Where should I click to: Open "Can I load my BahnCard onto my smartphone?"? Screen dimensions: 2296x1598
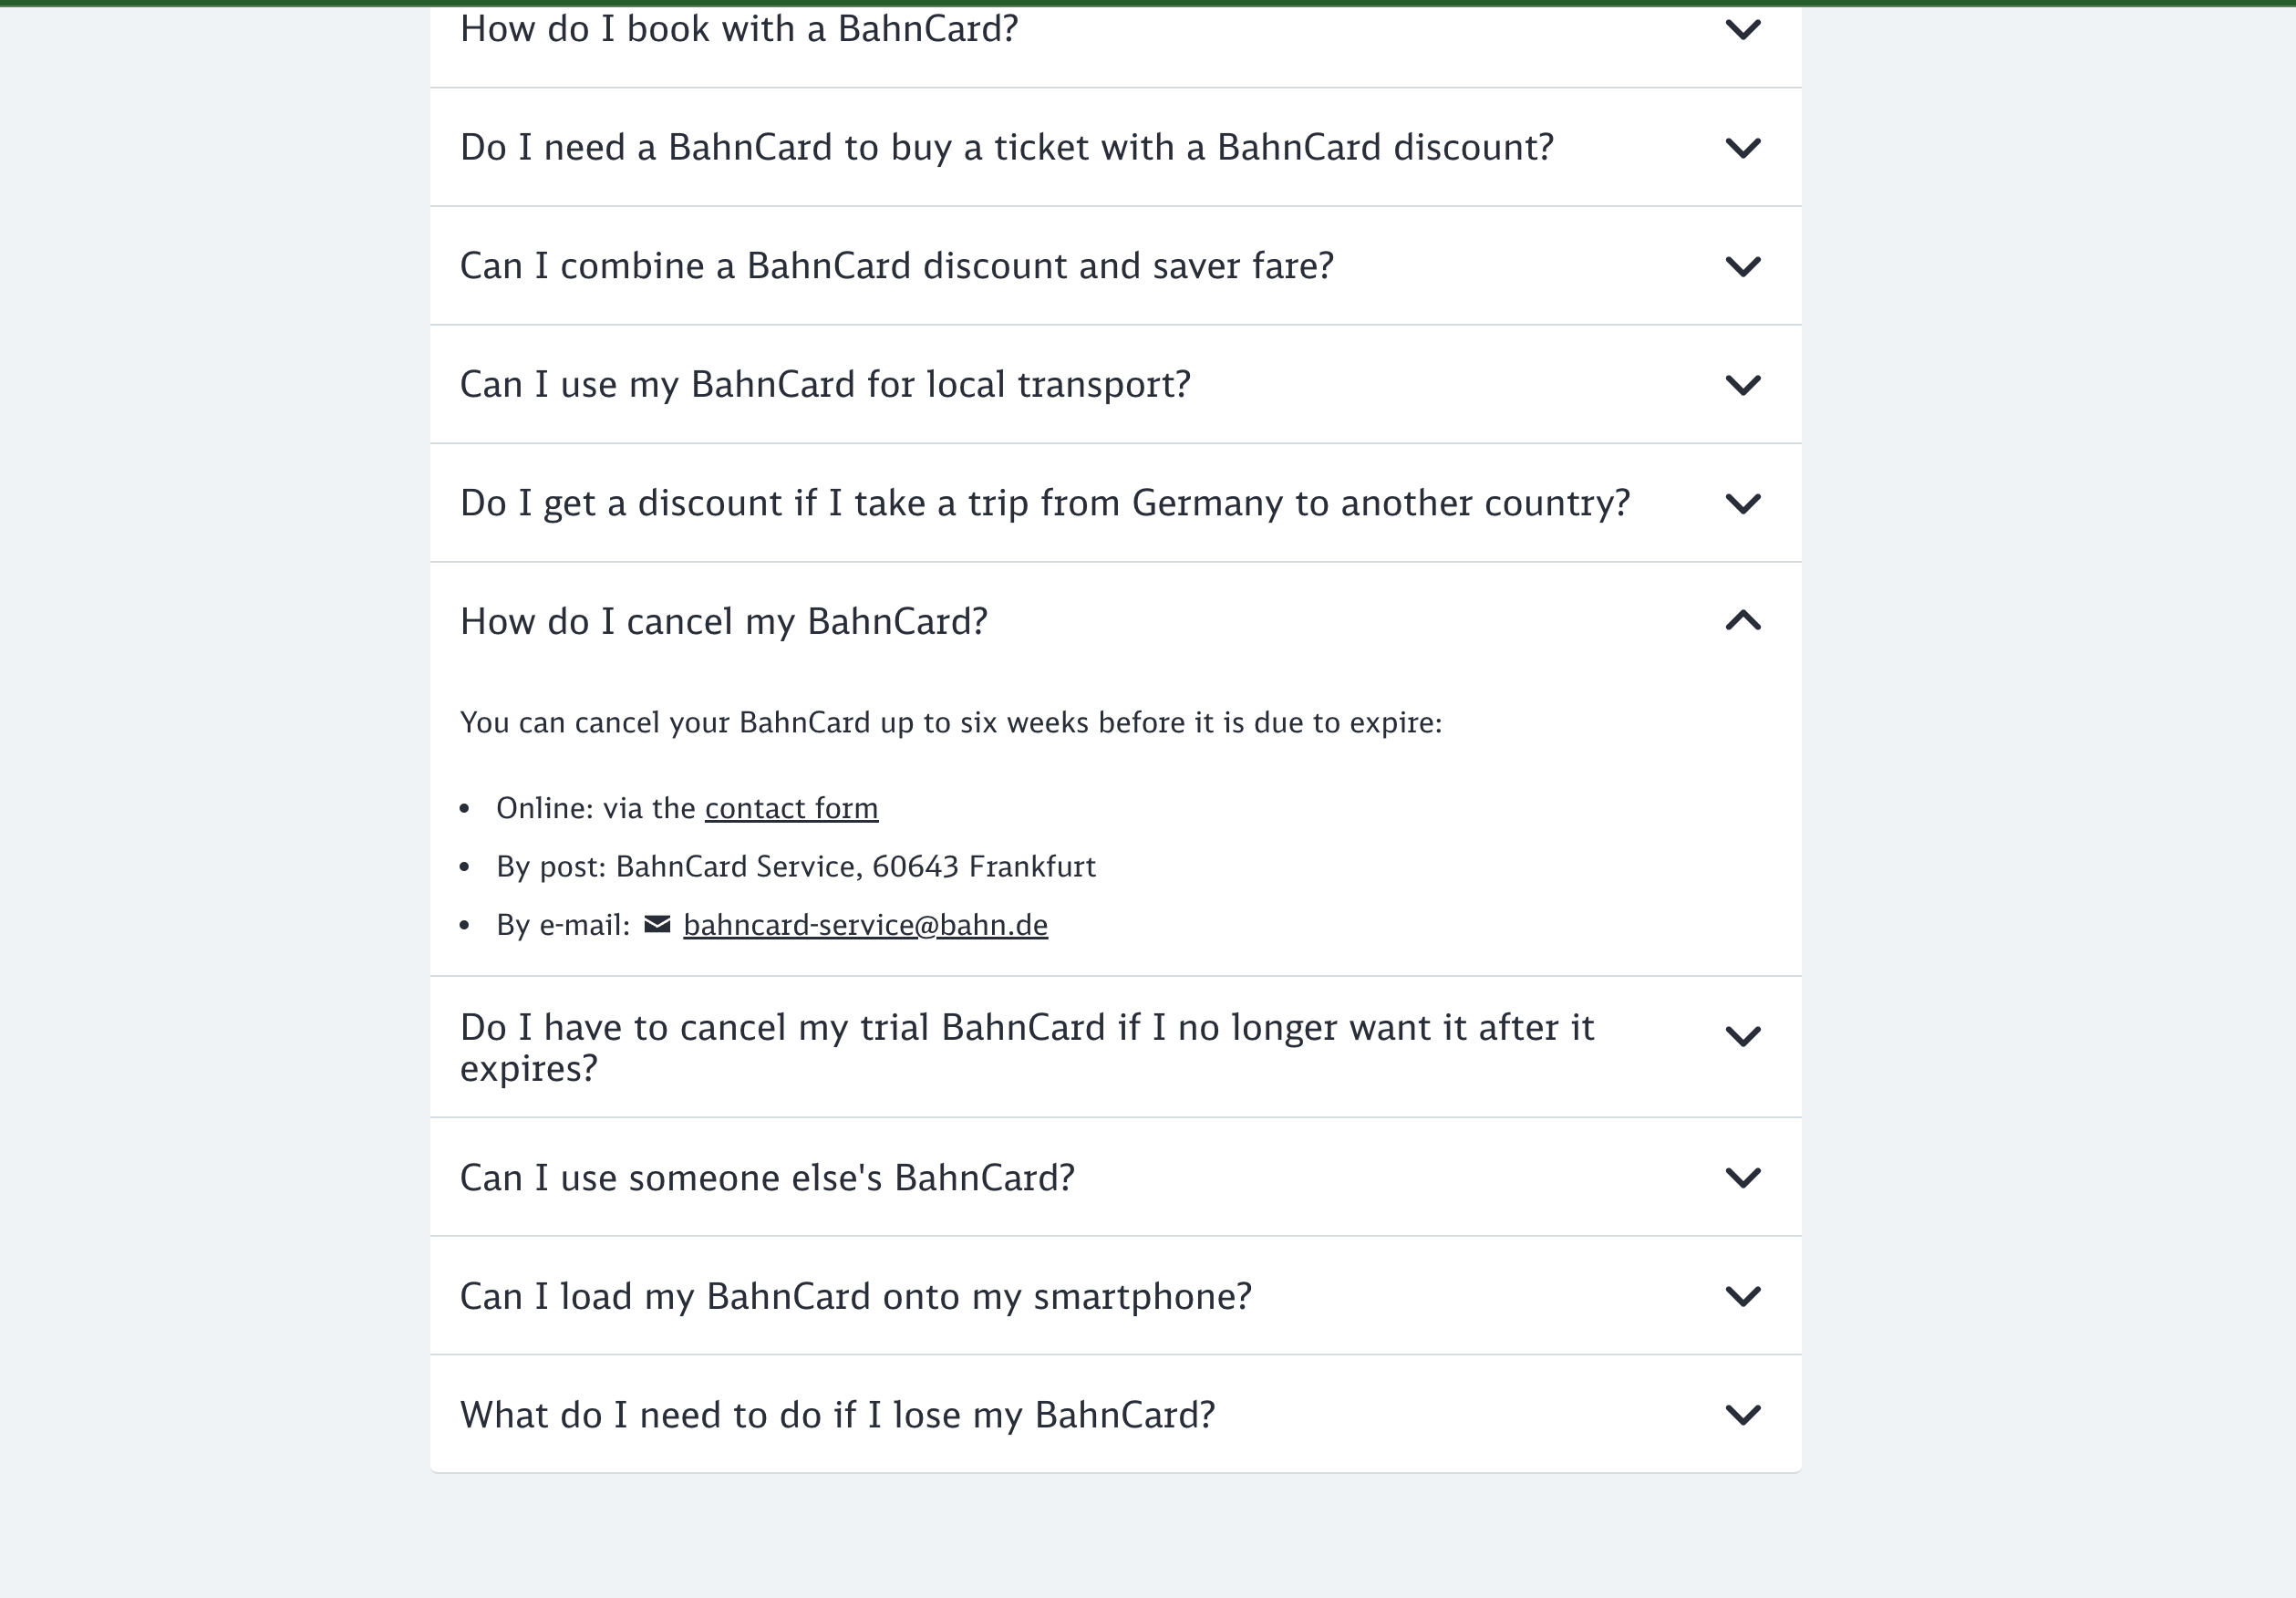click(855, 1296)
